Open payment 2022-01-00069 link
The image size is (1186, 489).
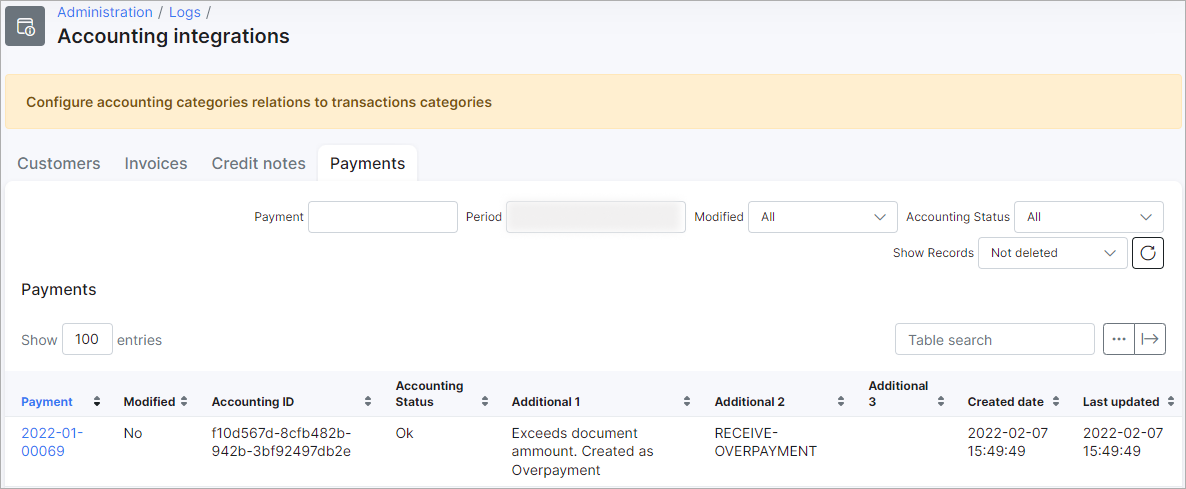[52, 442]
